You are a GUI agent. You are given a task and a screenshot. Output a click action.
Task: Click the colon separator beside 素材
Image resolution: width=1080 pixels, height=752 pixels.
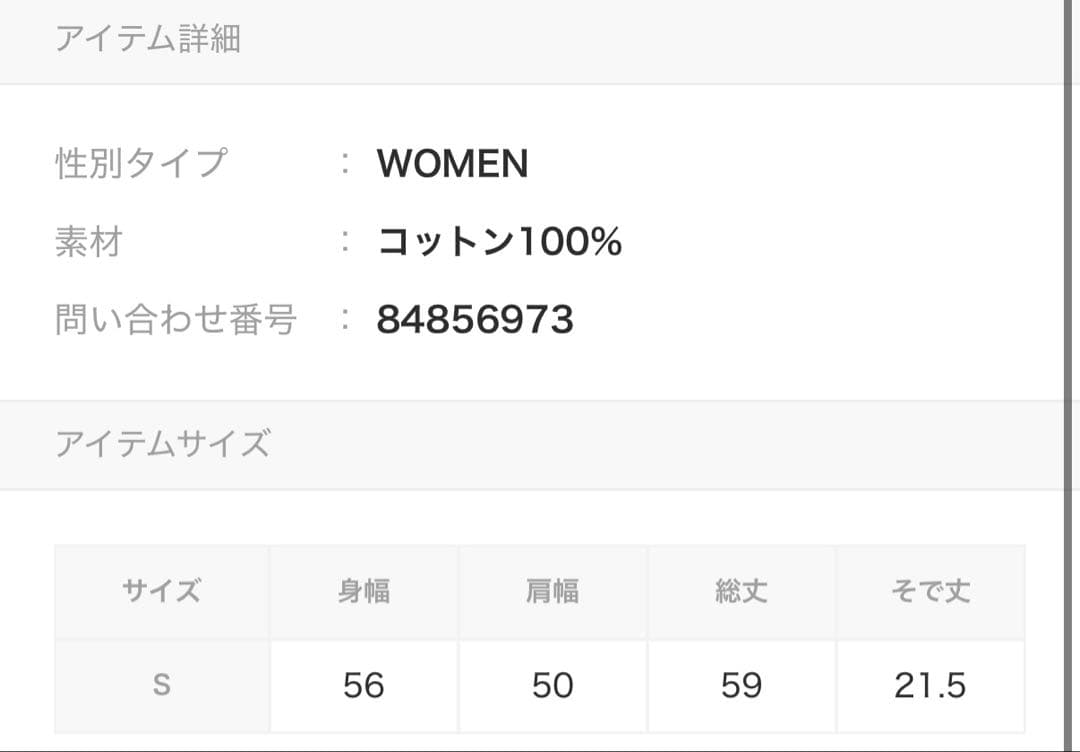(346, 242)
